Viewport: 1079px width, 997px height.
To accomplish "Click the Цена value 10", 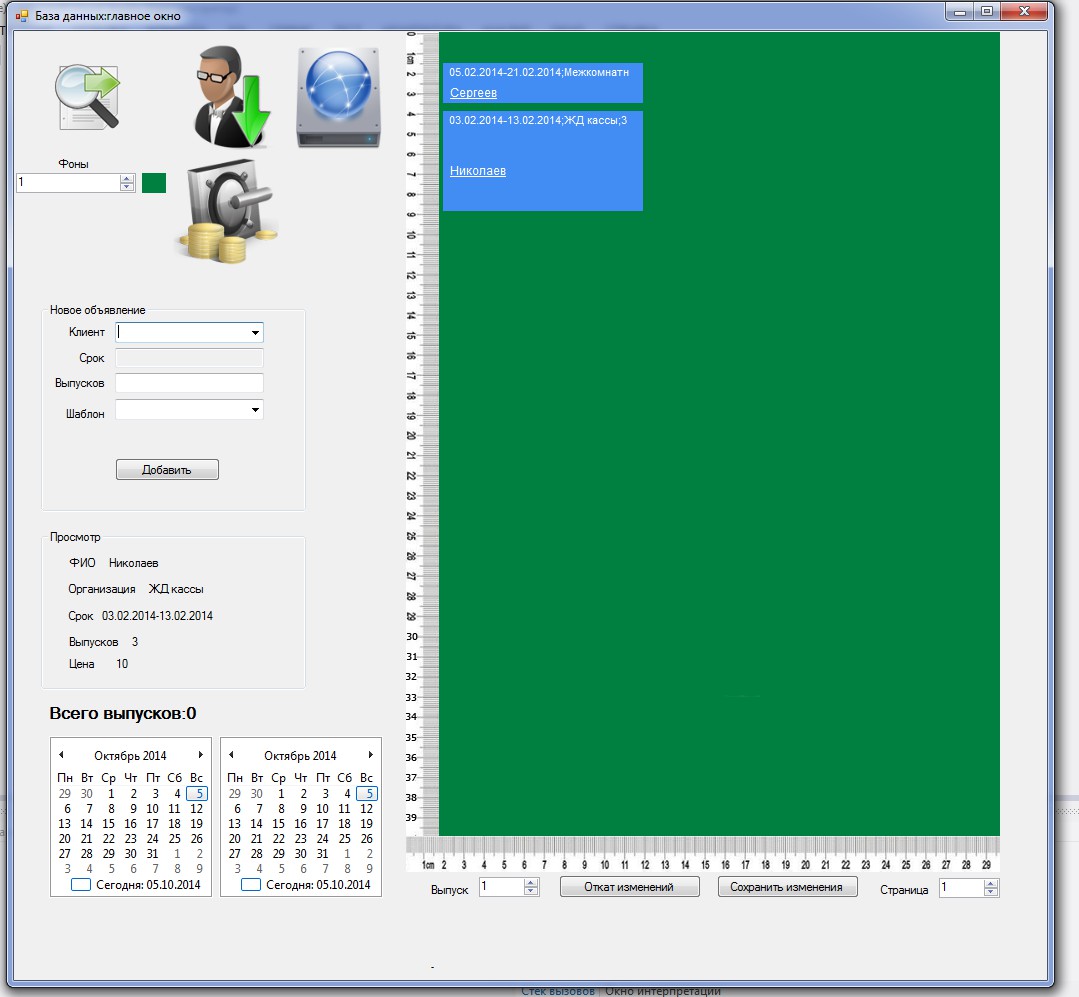I will (122, 664).
